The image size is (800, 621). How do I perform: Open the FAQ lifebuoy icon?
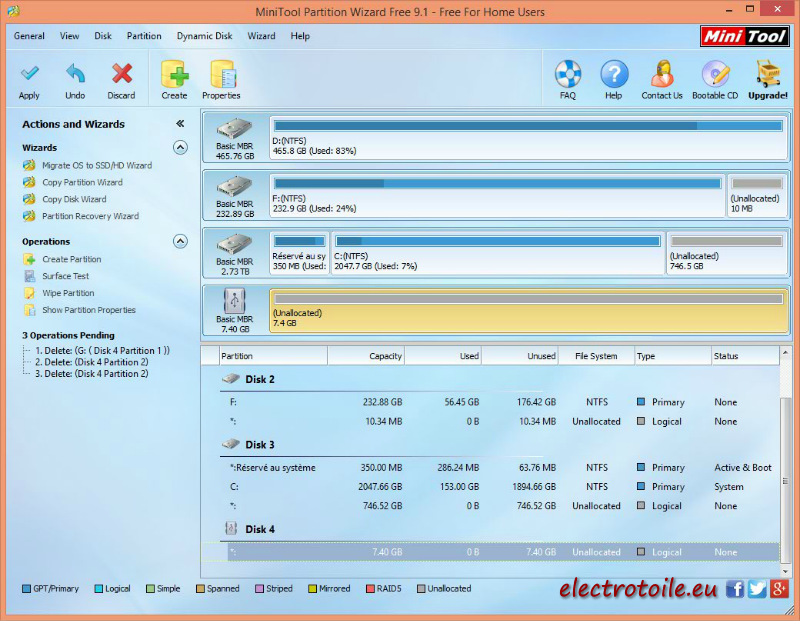click(x=568, y=80)
